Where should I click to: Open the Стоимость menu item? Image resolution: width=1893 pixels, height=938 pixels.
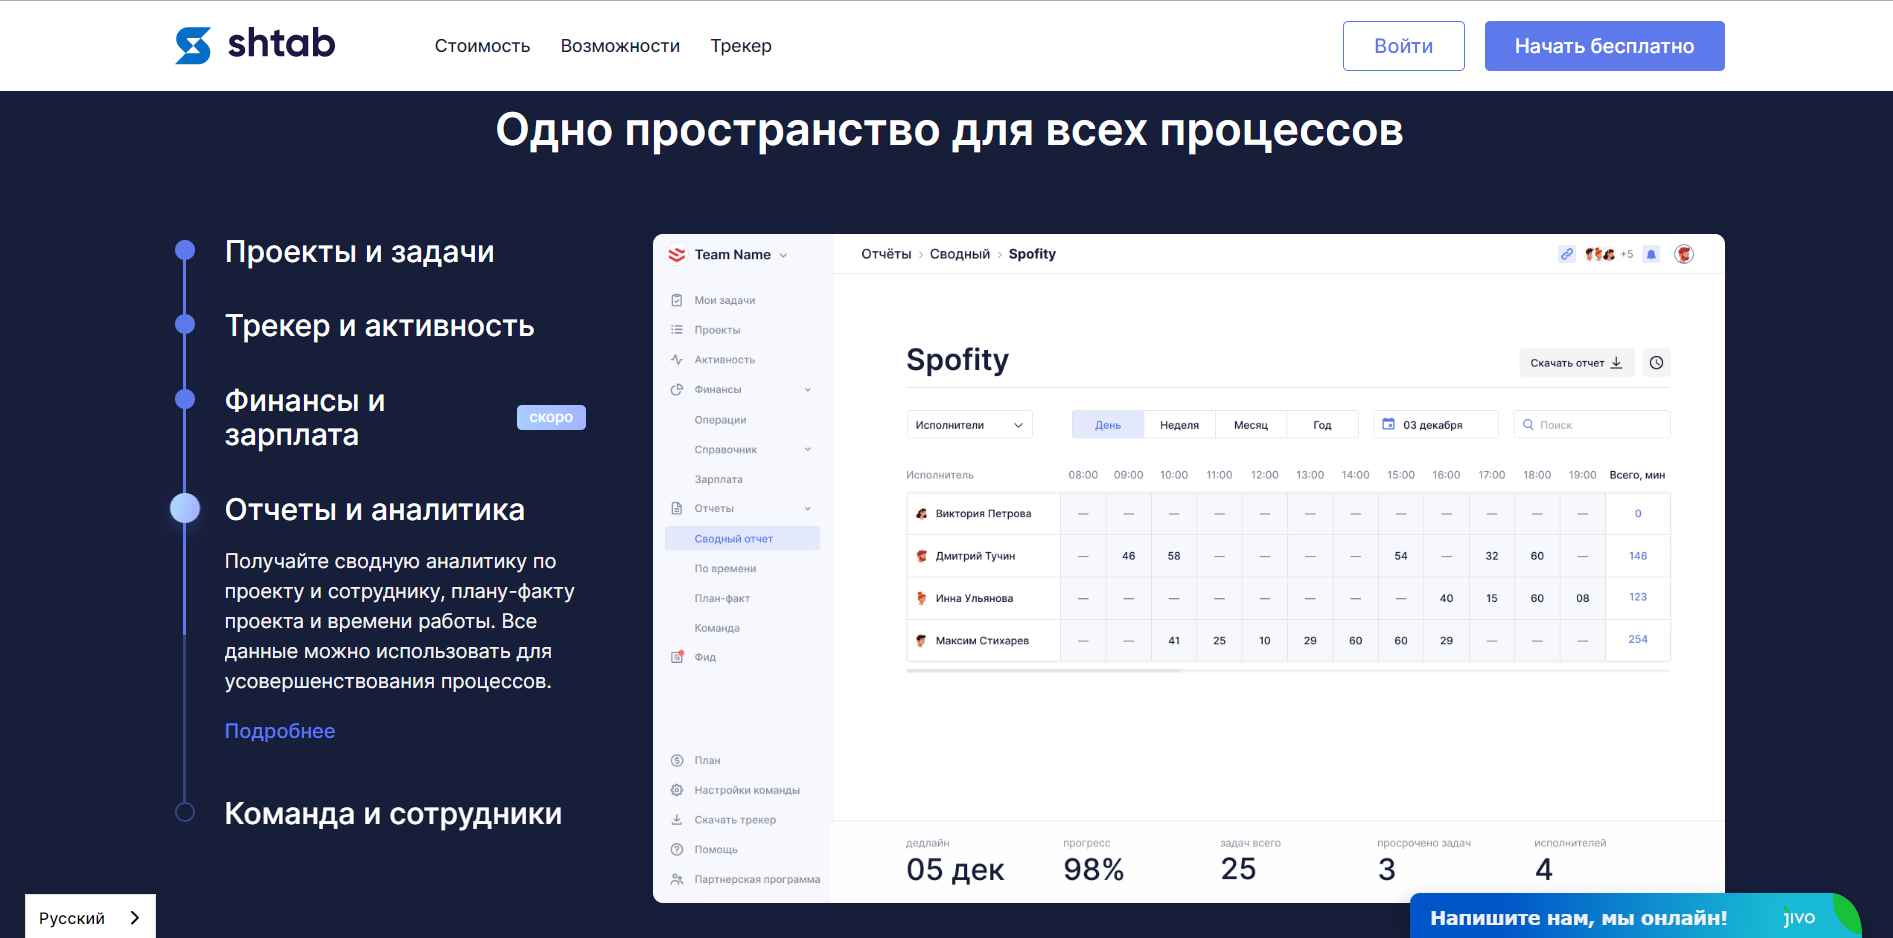pyautogui.click(x=482, y=46)
